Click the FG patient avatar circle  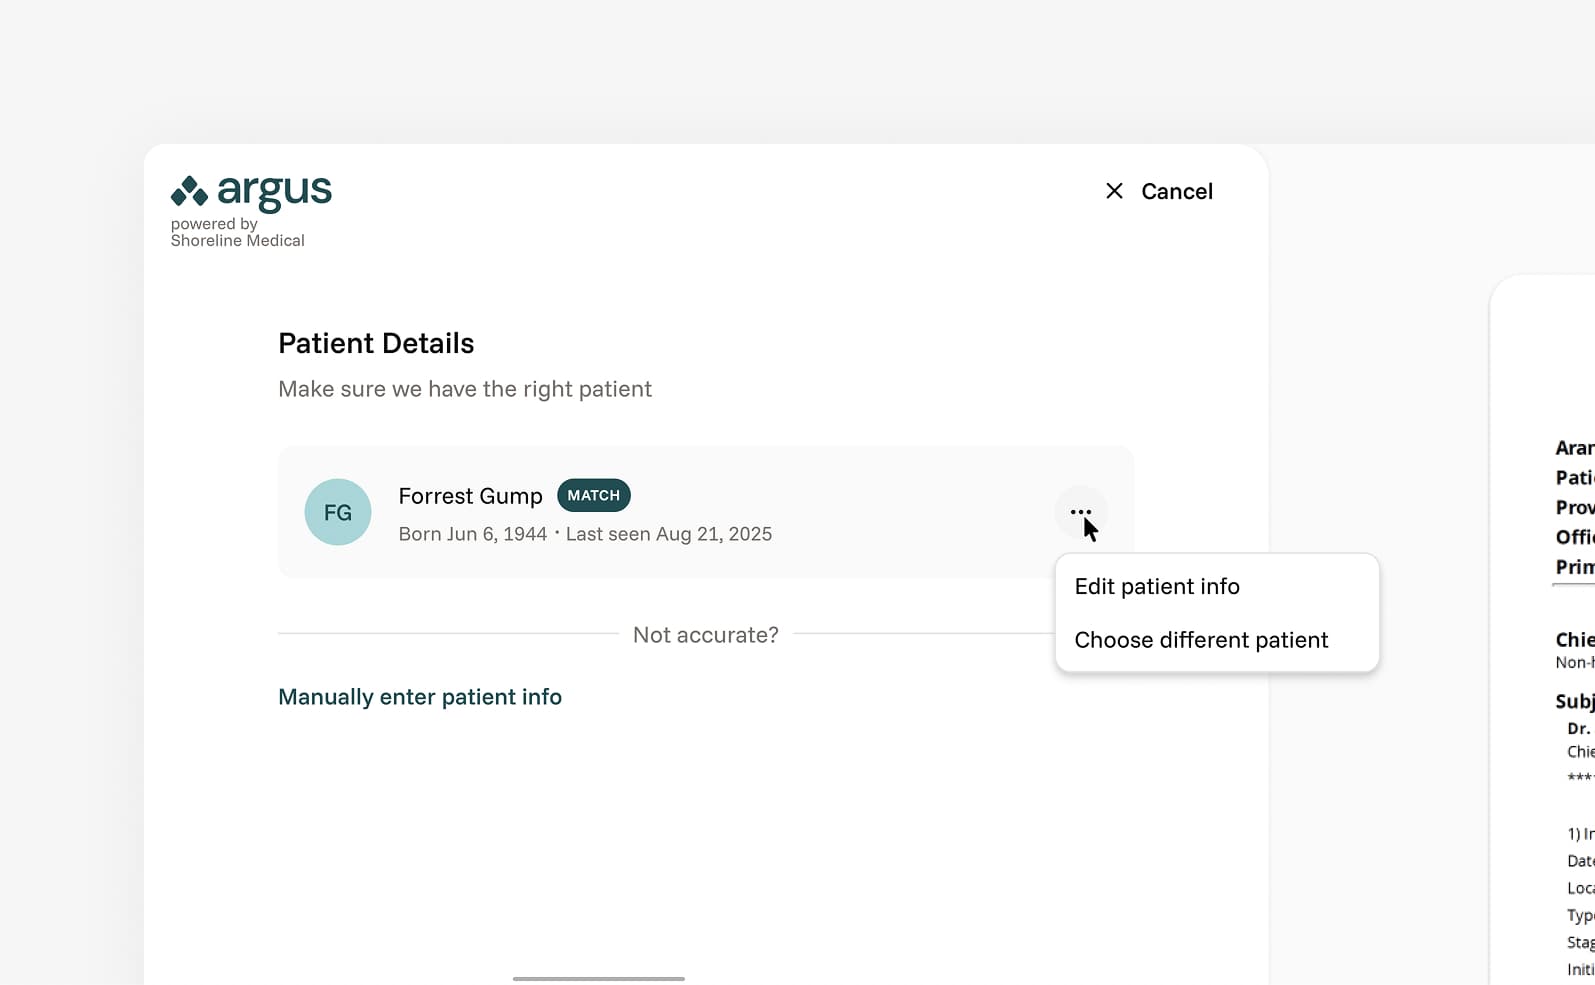pyautogui.click(x=338, y=512)
